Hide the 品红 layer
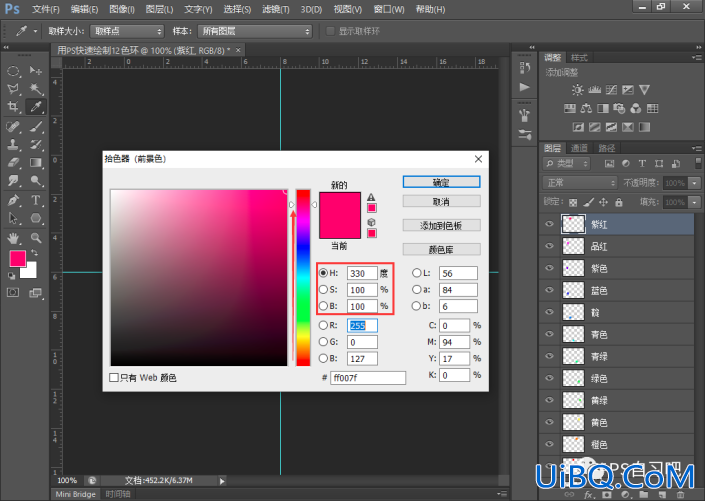This screenshot has width=705, height=501. (x=549, y=246)
